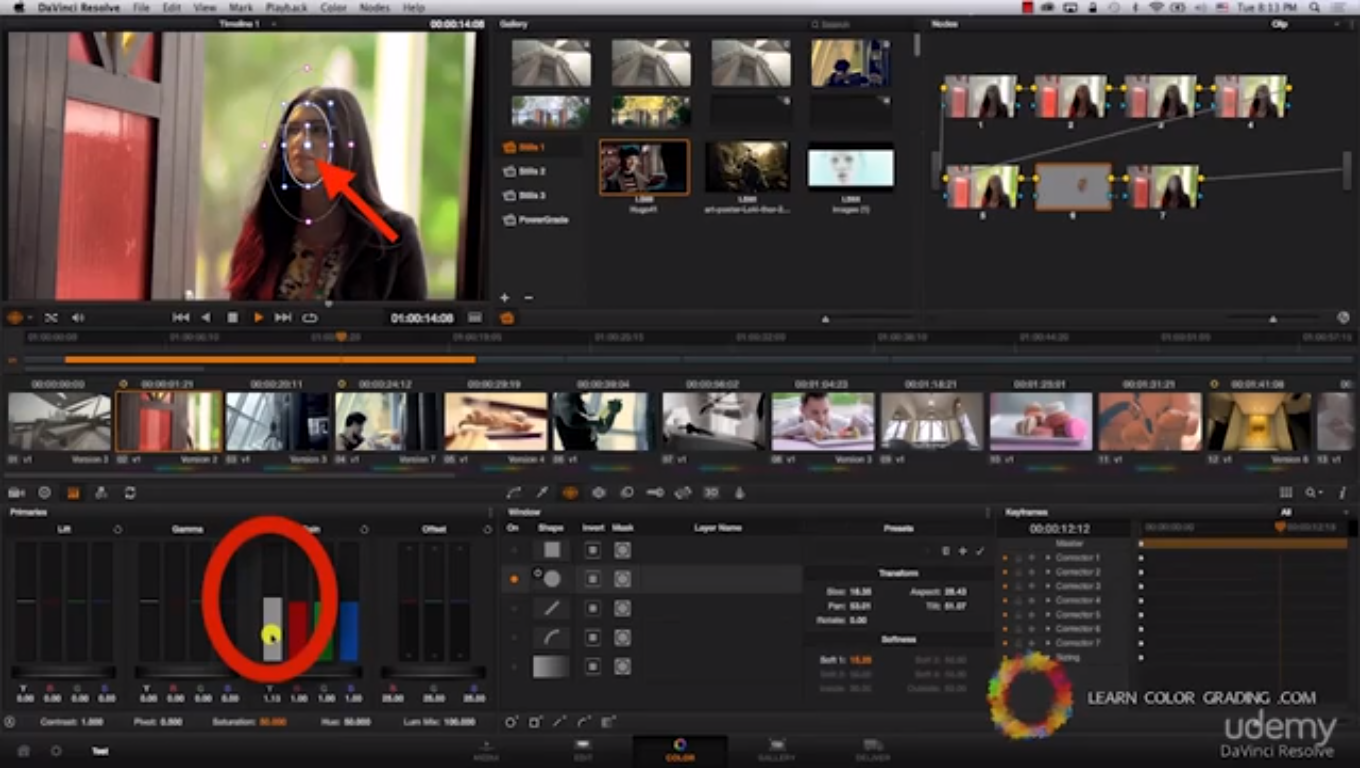Click the loop playback icon
Image resolution: width=1360 pixels, height=768 pixels.
pyautogui.click(x=310, y=318)
